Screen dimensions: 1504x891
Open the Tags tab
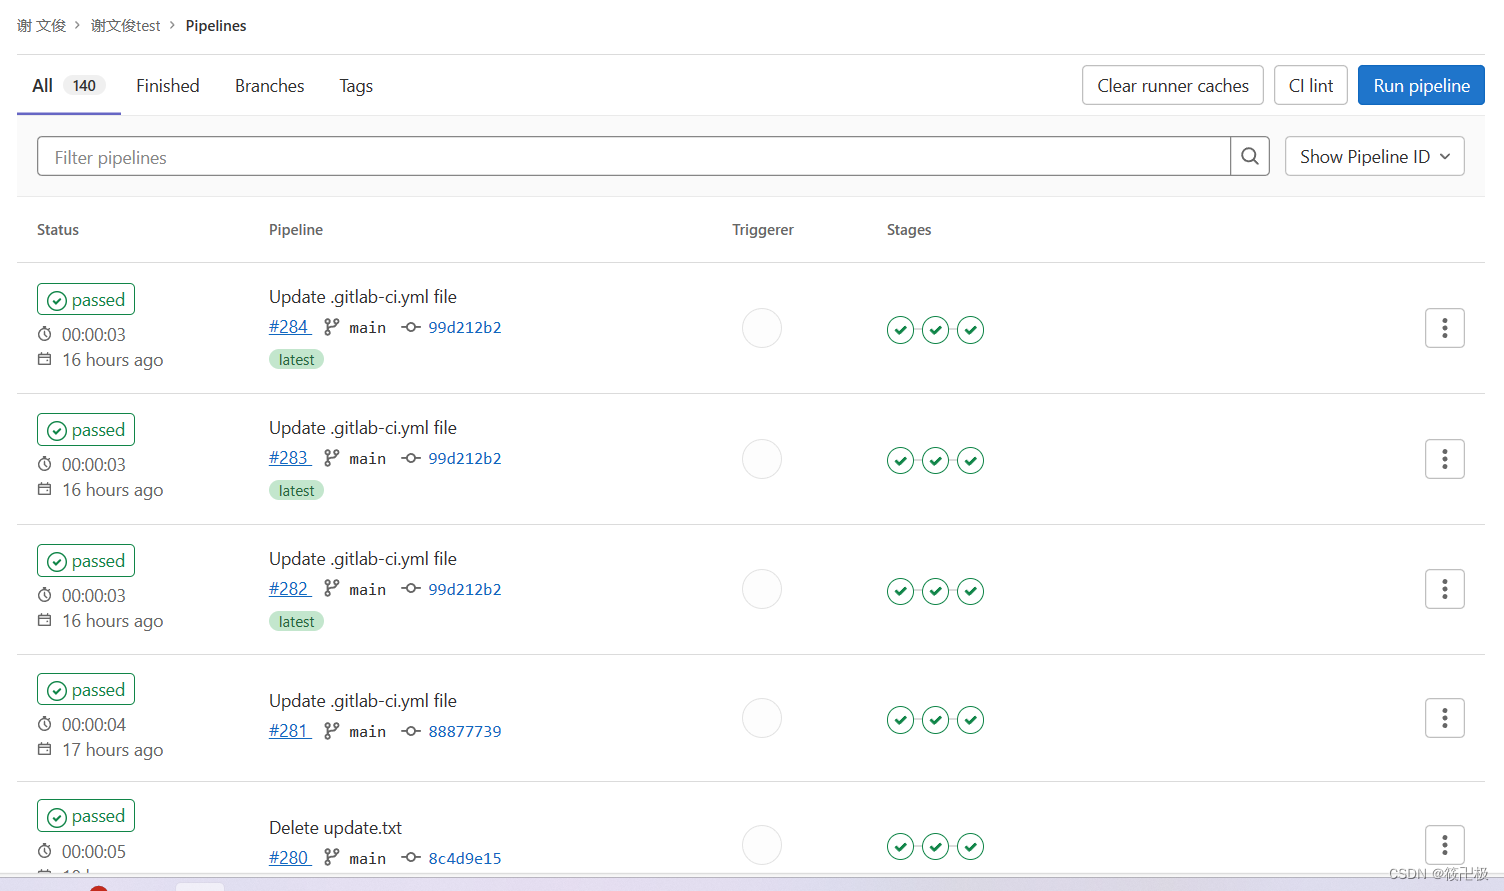[355, 85]
